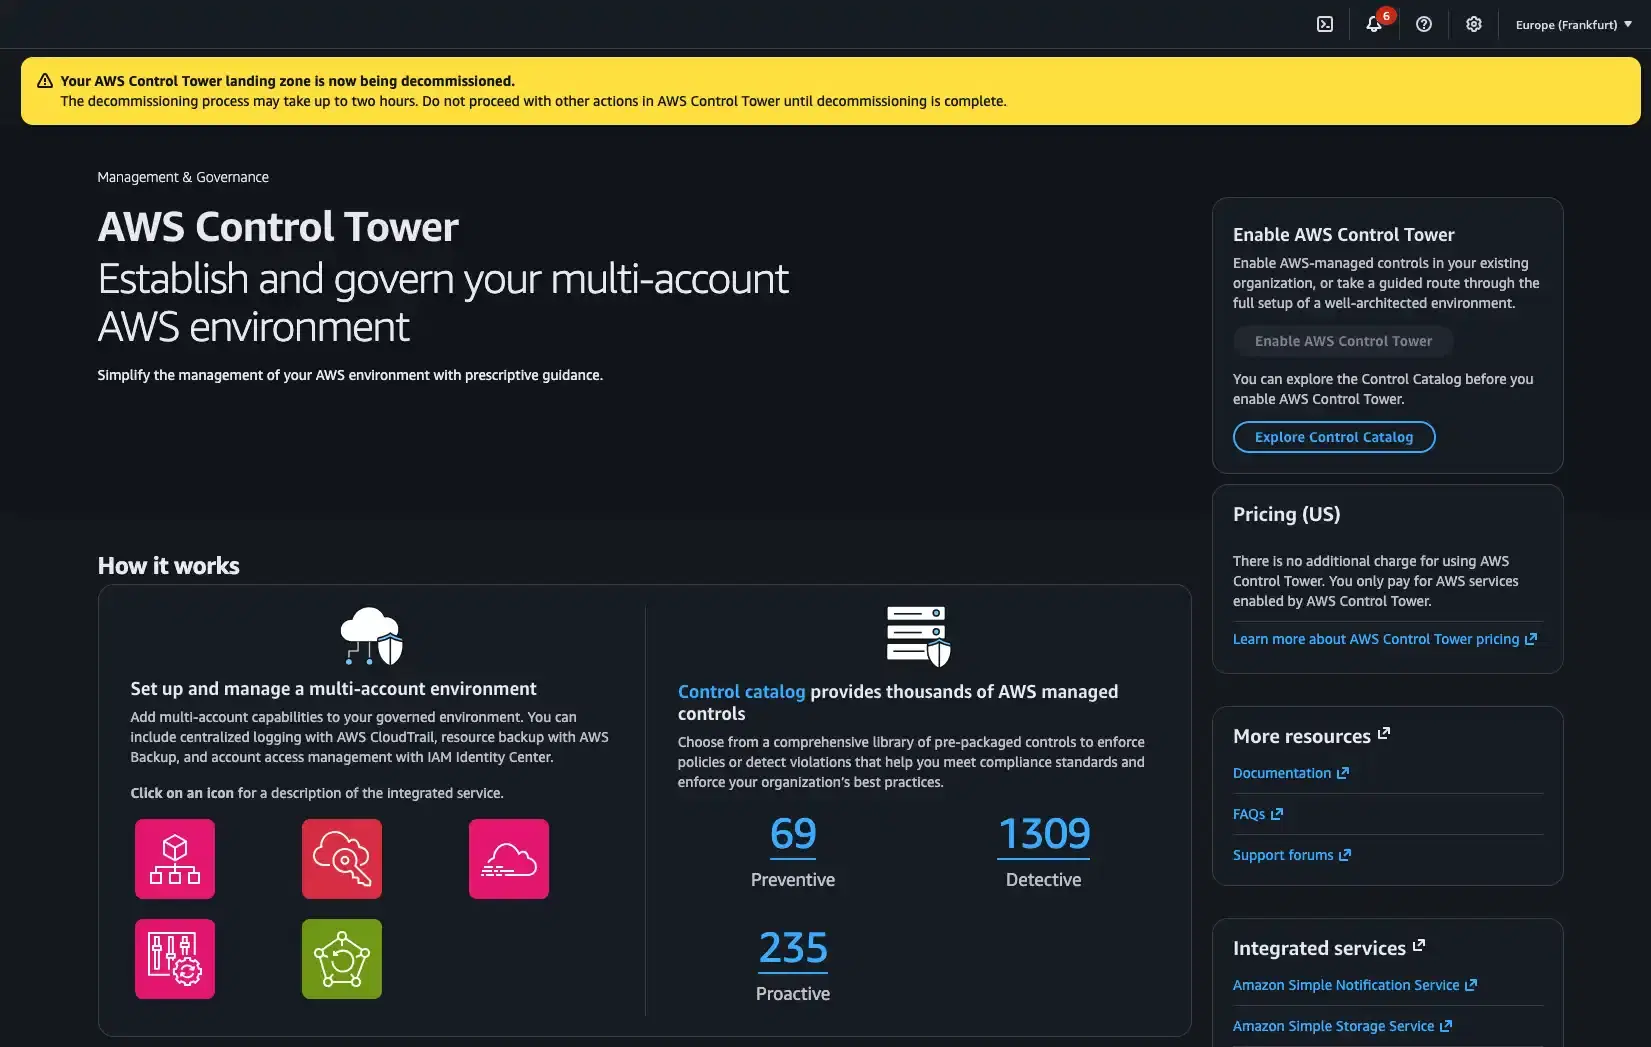Open the help question mark menu
Screen dimensions: 1651x1047
click(1424, 24)
